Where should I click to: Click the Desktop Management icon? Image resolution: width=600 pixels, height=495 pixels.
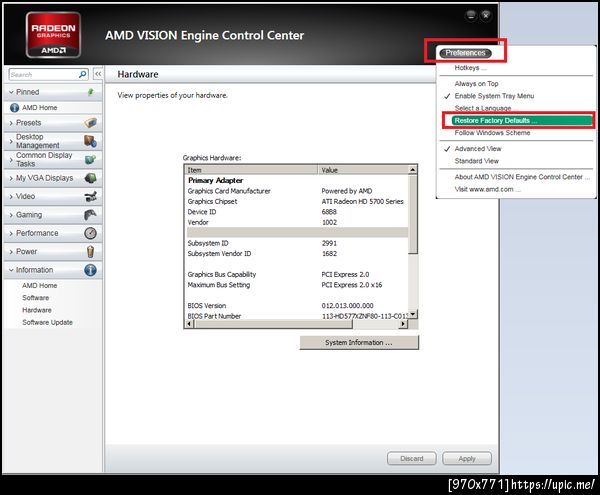(90, 141)
